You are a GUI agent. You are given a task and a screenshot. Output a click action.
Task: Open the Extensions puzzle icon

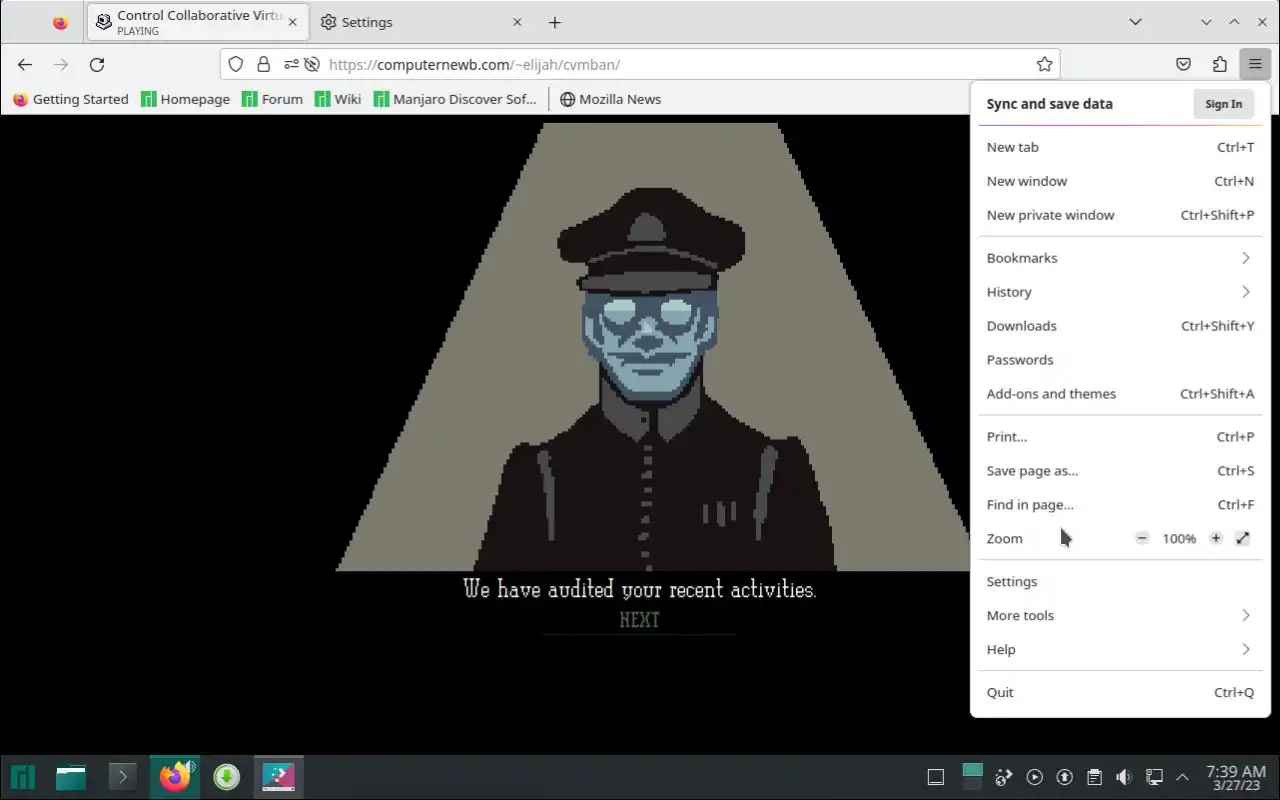[x=1219, y=64]
